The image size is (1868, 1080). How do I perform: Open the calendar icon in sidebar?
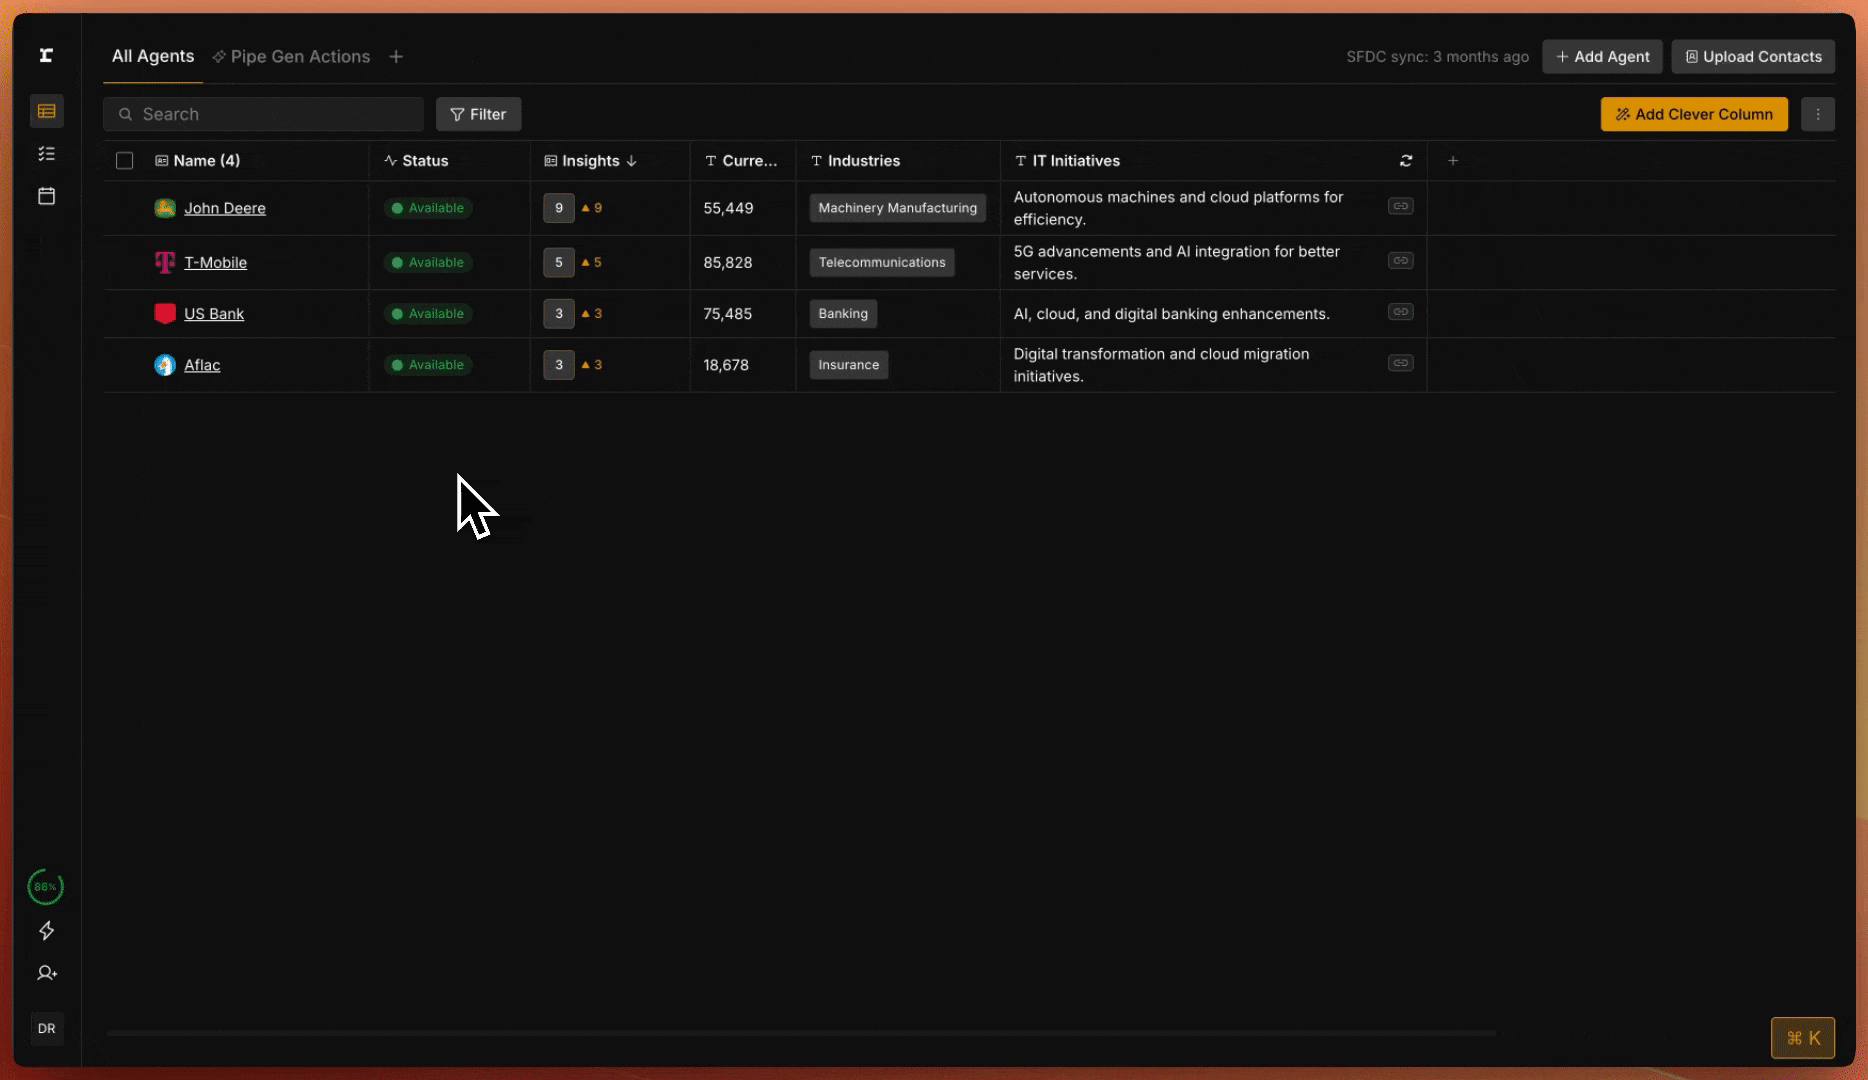pyautogui.click(x=46, y=196)
